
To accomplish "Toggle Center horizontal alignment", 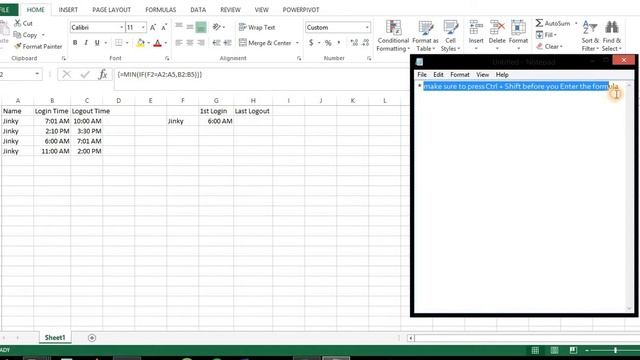I will [x=190, y=42].
